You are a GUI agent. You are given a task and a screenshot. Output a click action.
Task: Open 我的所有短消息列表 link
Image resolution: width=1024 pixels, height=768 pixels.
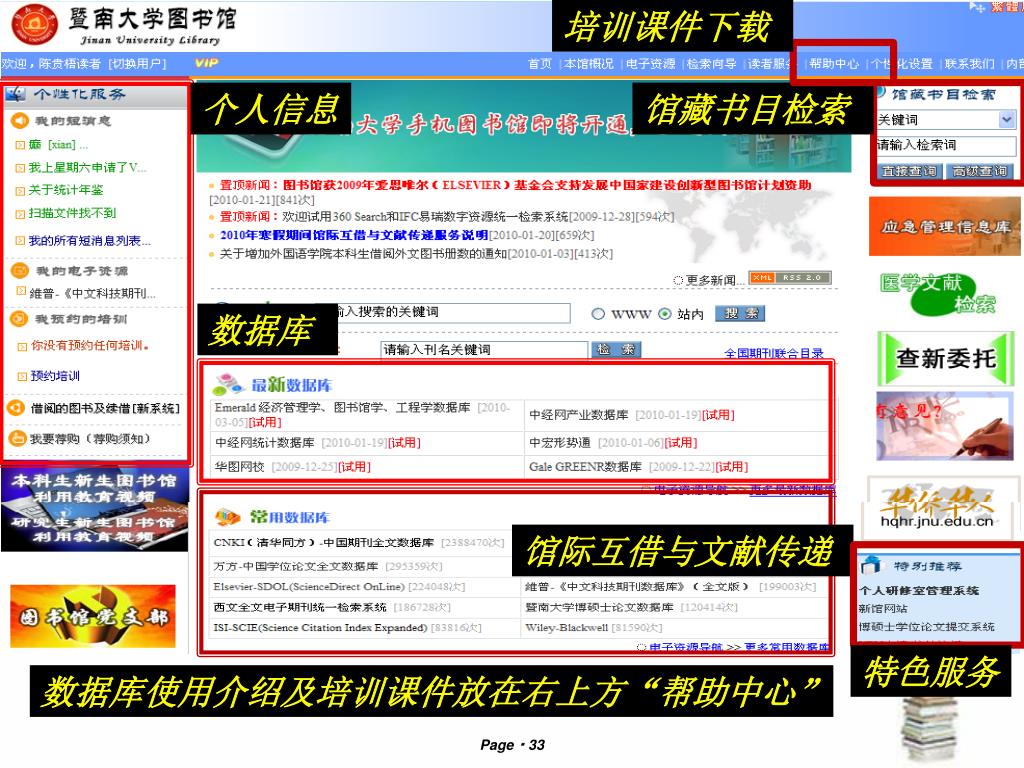(89, 241)
